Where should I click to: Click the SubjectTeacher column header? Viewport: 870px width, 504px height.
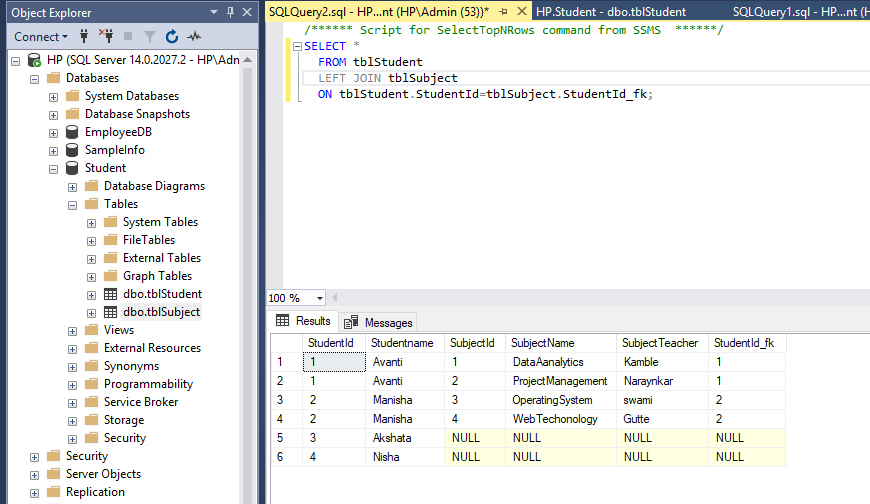point(662,343)
